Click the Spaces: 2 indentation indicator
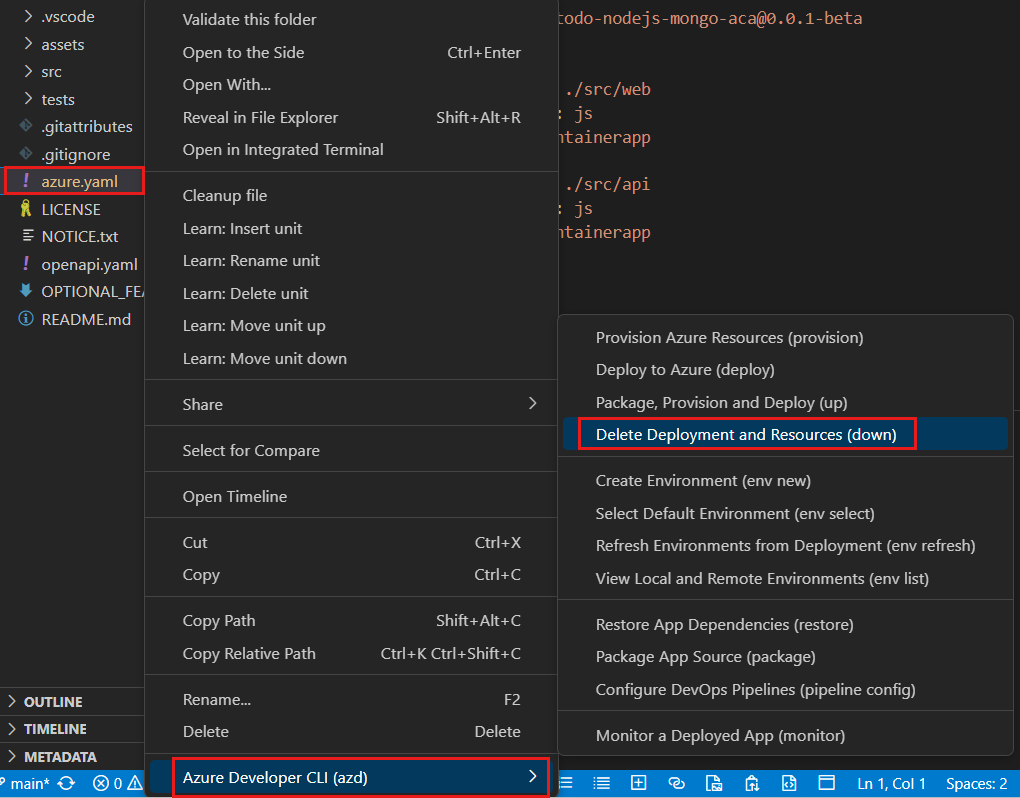The height and width of the screenshot is (798, 1020). click(976, 784)
